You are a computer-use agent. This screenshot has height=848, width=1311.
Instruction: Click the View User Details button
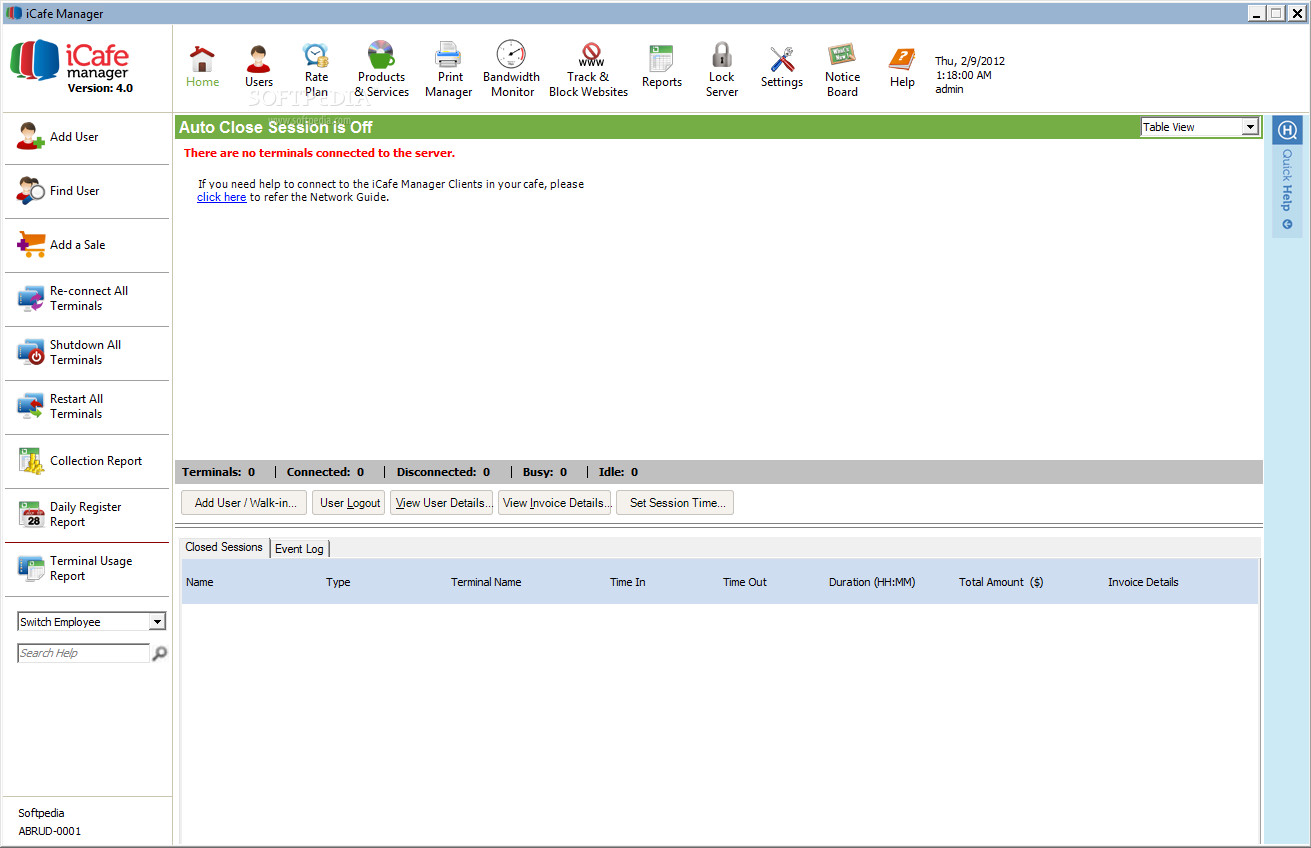point(442,503)
